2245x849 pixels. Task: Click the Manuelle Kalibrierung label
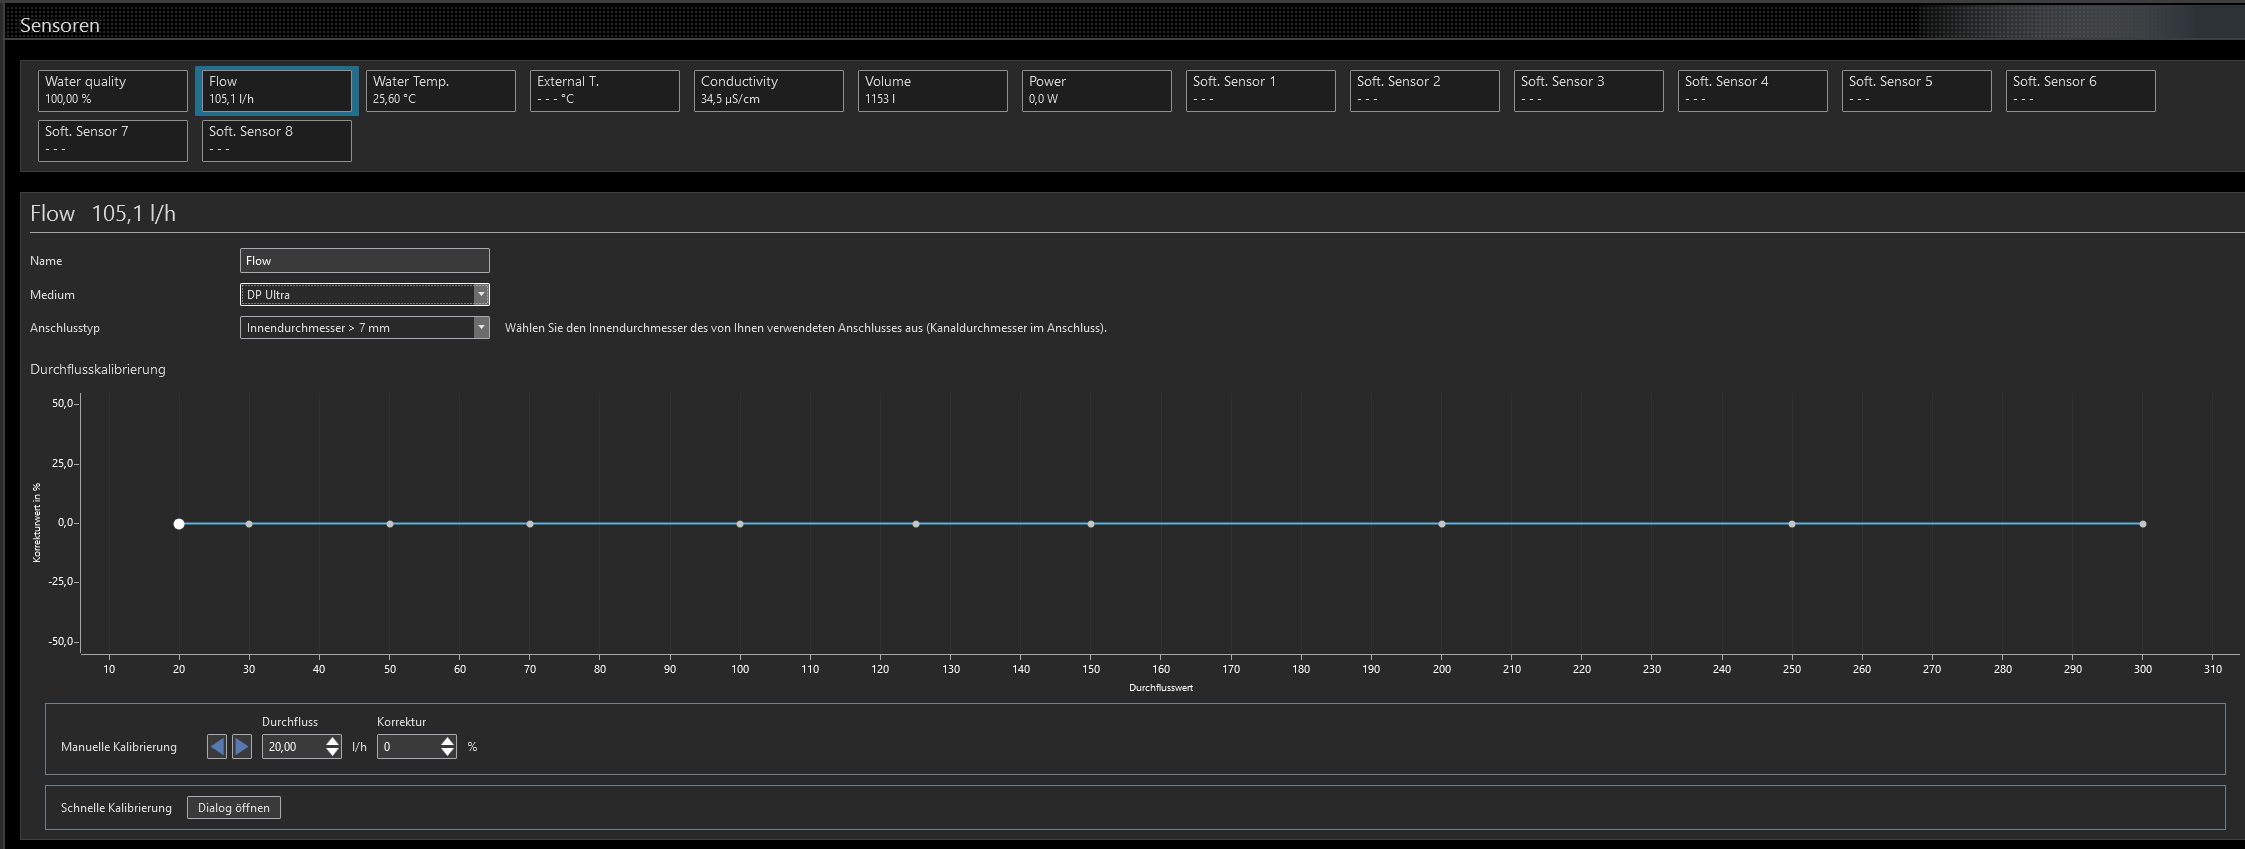(119, 747)
